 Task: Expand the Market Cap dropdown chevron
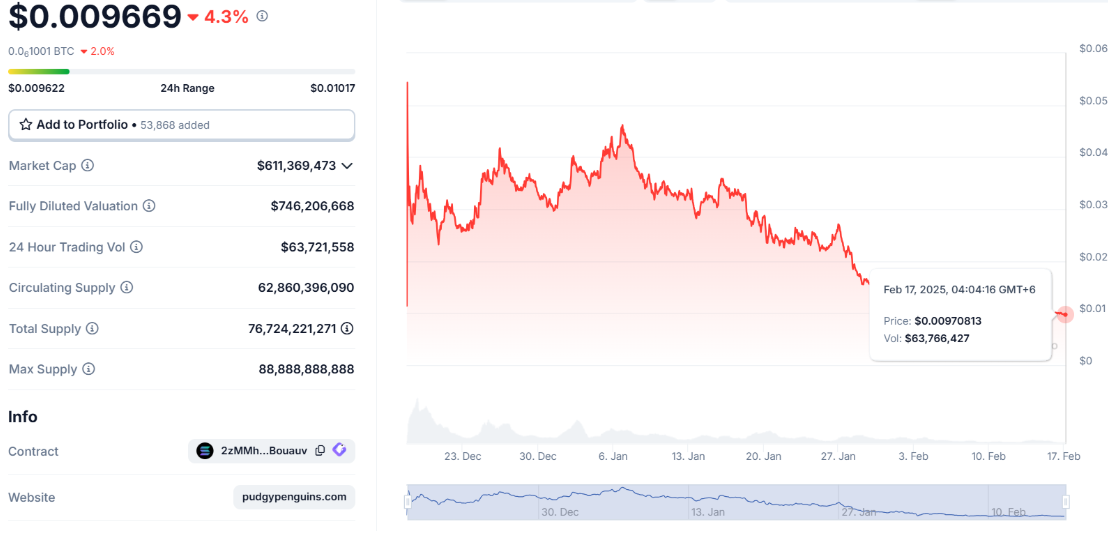coord(347,165)
